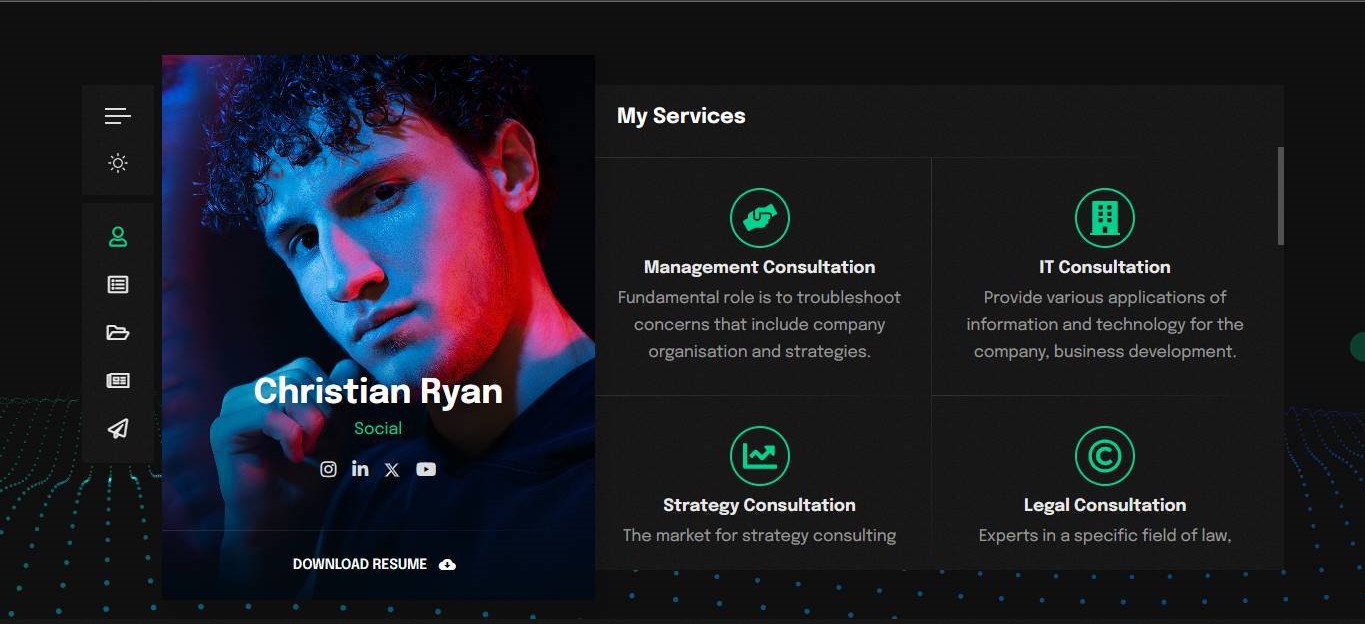1365x624 pixels.
Task: Select the profile person icon in sidebar
Action: coord(118,237)
